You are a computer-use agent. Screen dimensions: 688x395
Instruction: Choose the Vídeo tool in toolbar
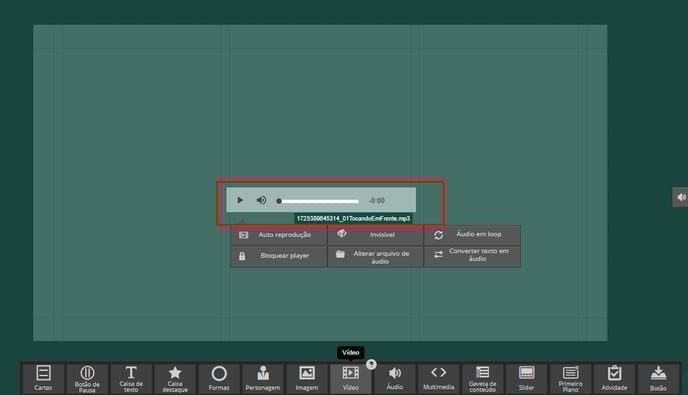pos(350,378)
